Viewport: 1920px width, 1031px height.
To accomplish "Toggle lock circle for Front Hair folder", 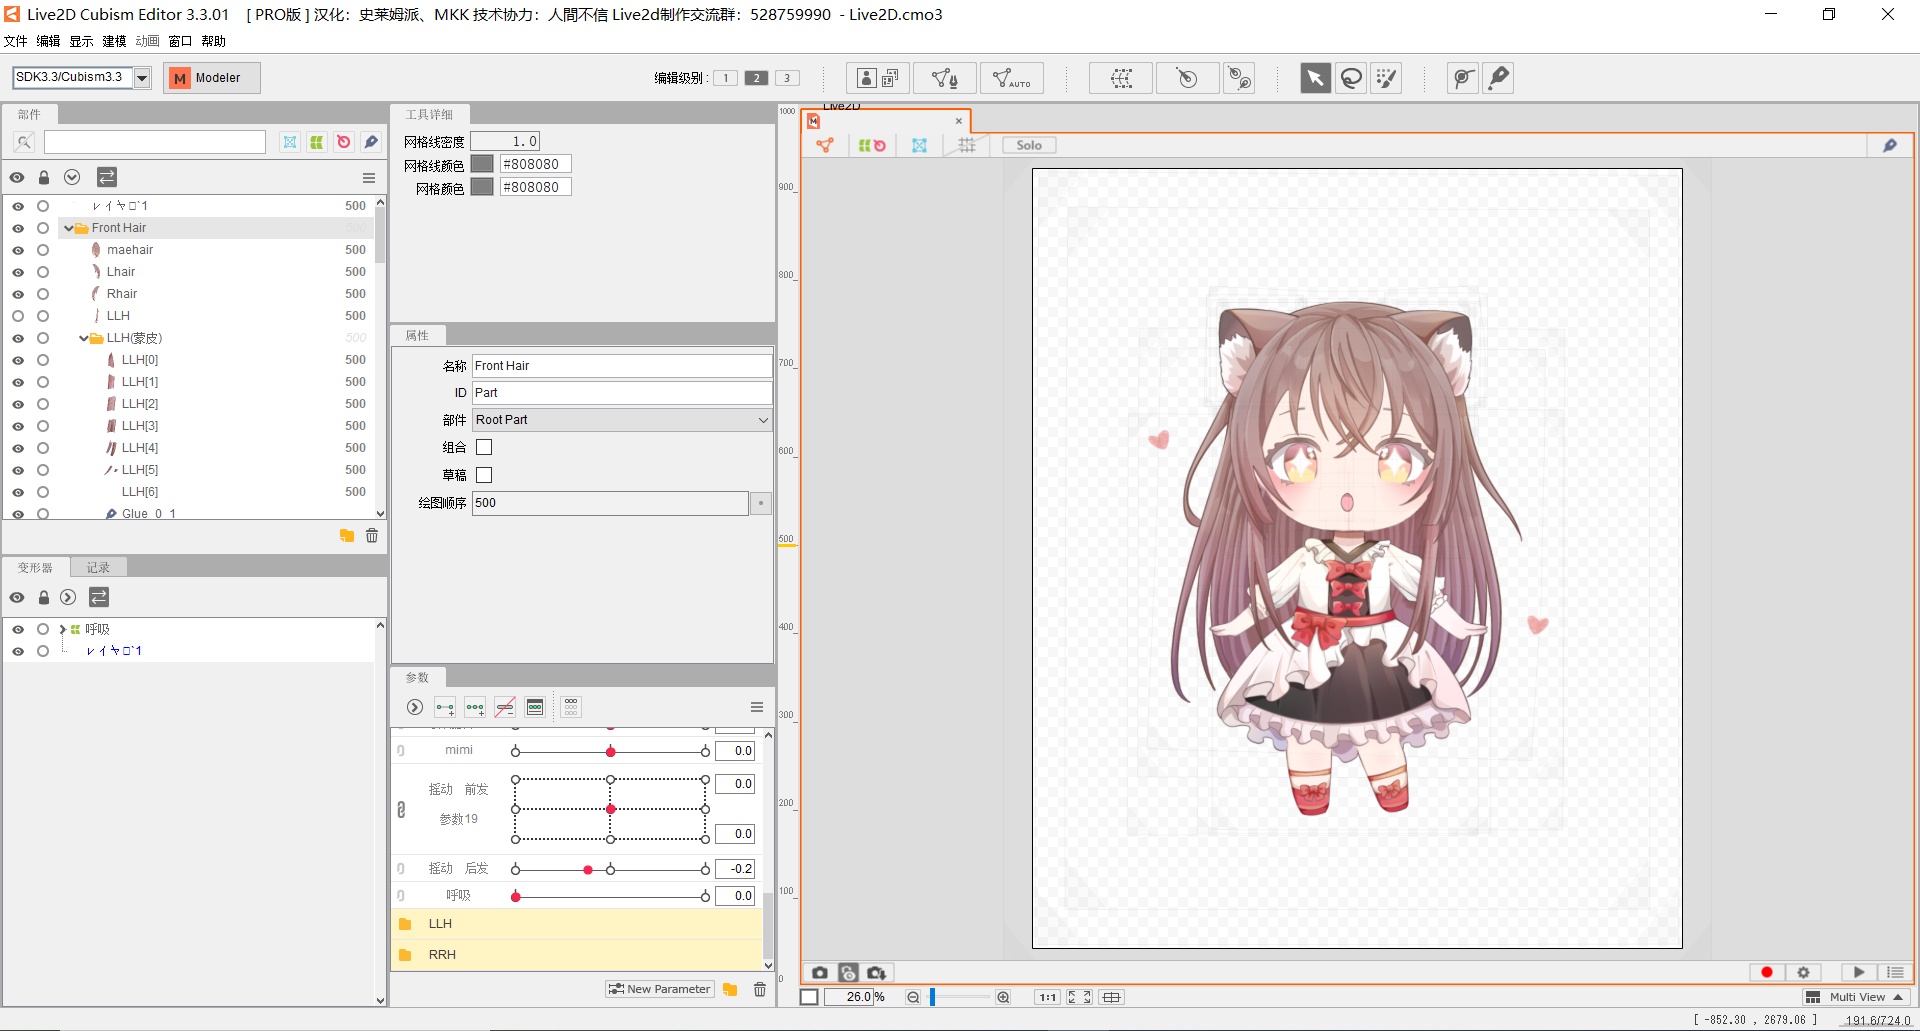I will pos(43,228).
